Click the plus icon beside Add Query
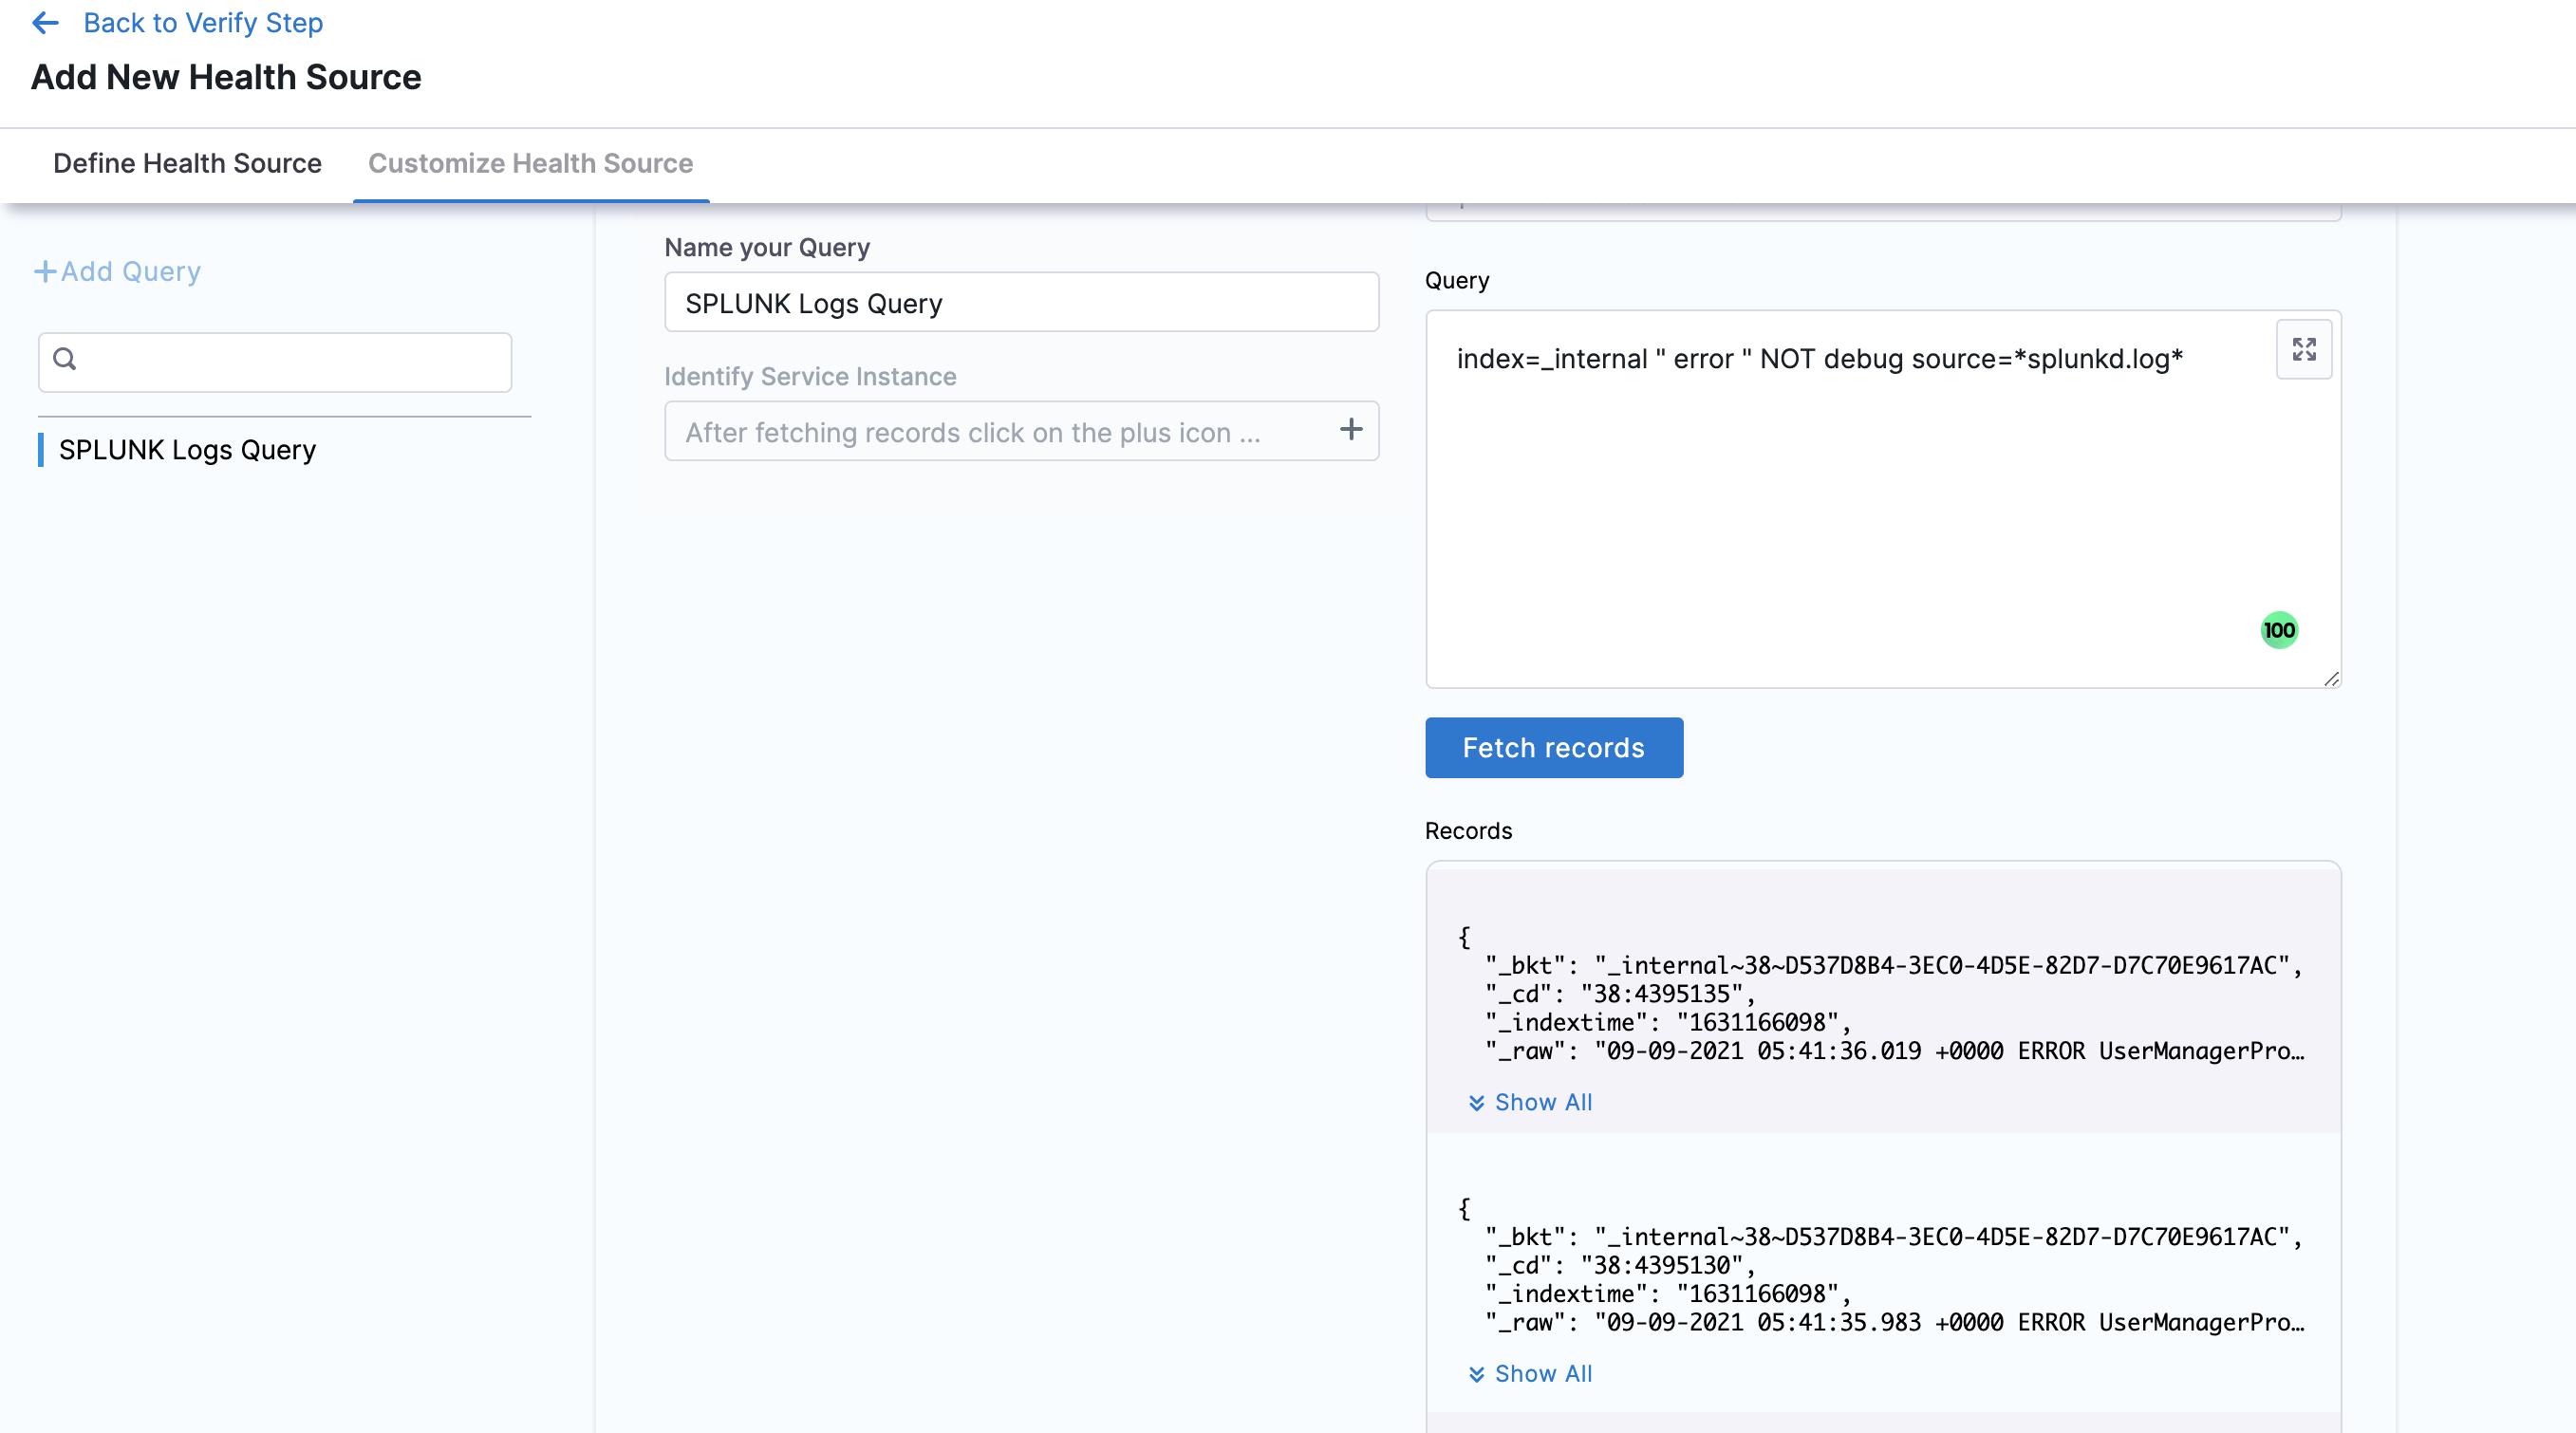 point(45,271)
